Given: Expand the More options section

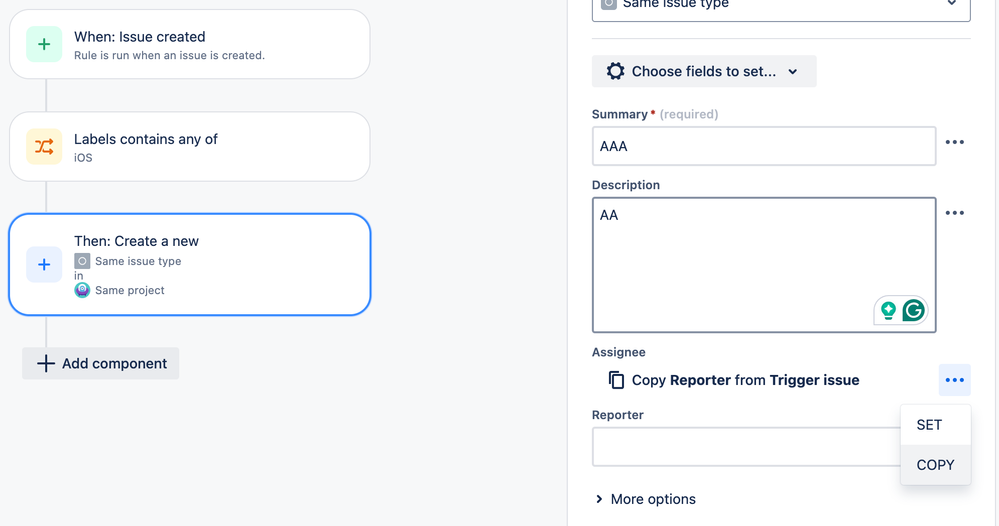Looking at the screenshot, I should click(x=645, y=499).
